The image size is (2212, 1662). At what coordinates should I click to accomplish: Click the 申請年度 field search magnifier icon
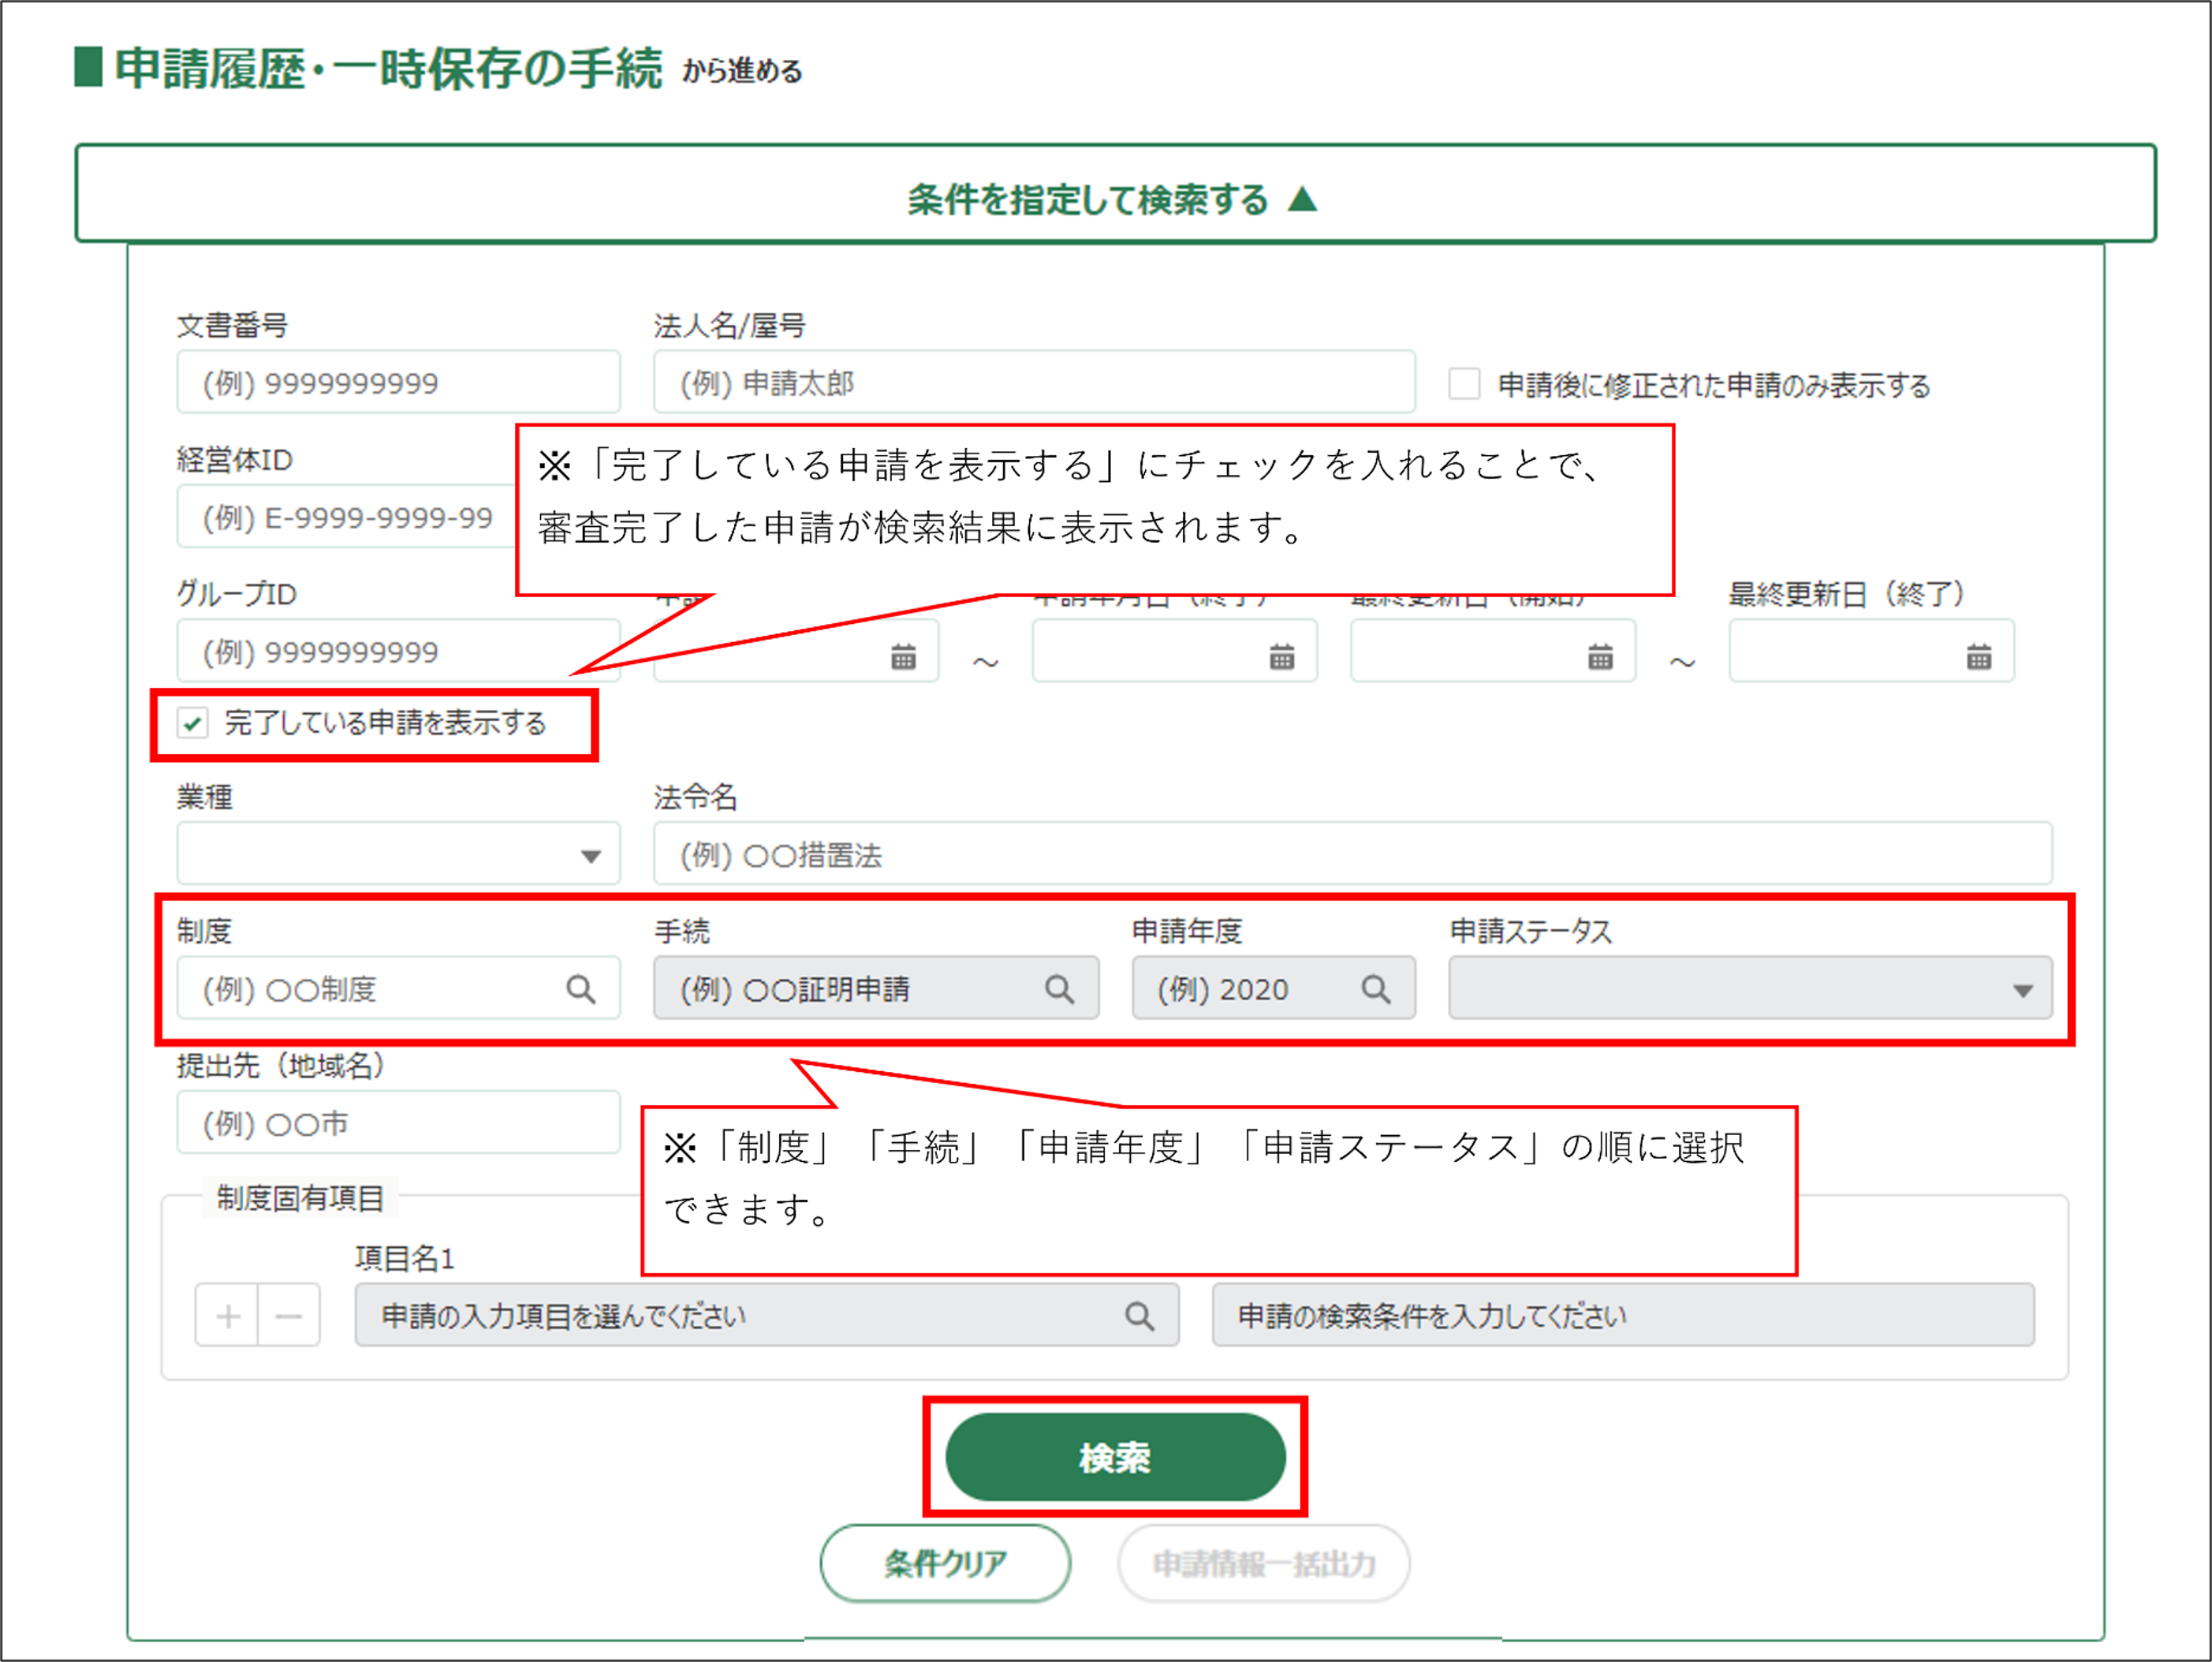tap(1375, 989)
